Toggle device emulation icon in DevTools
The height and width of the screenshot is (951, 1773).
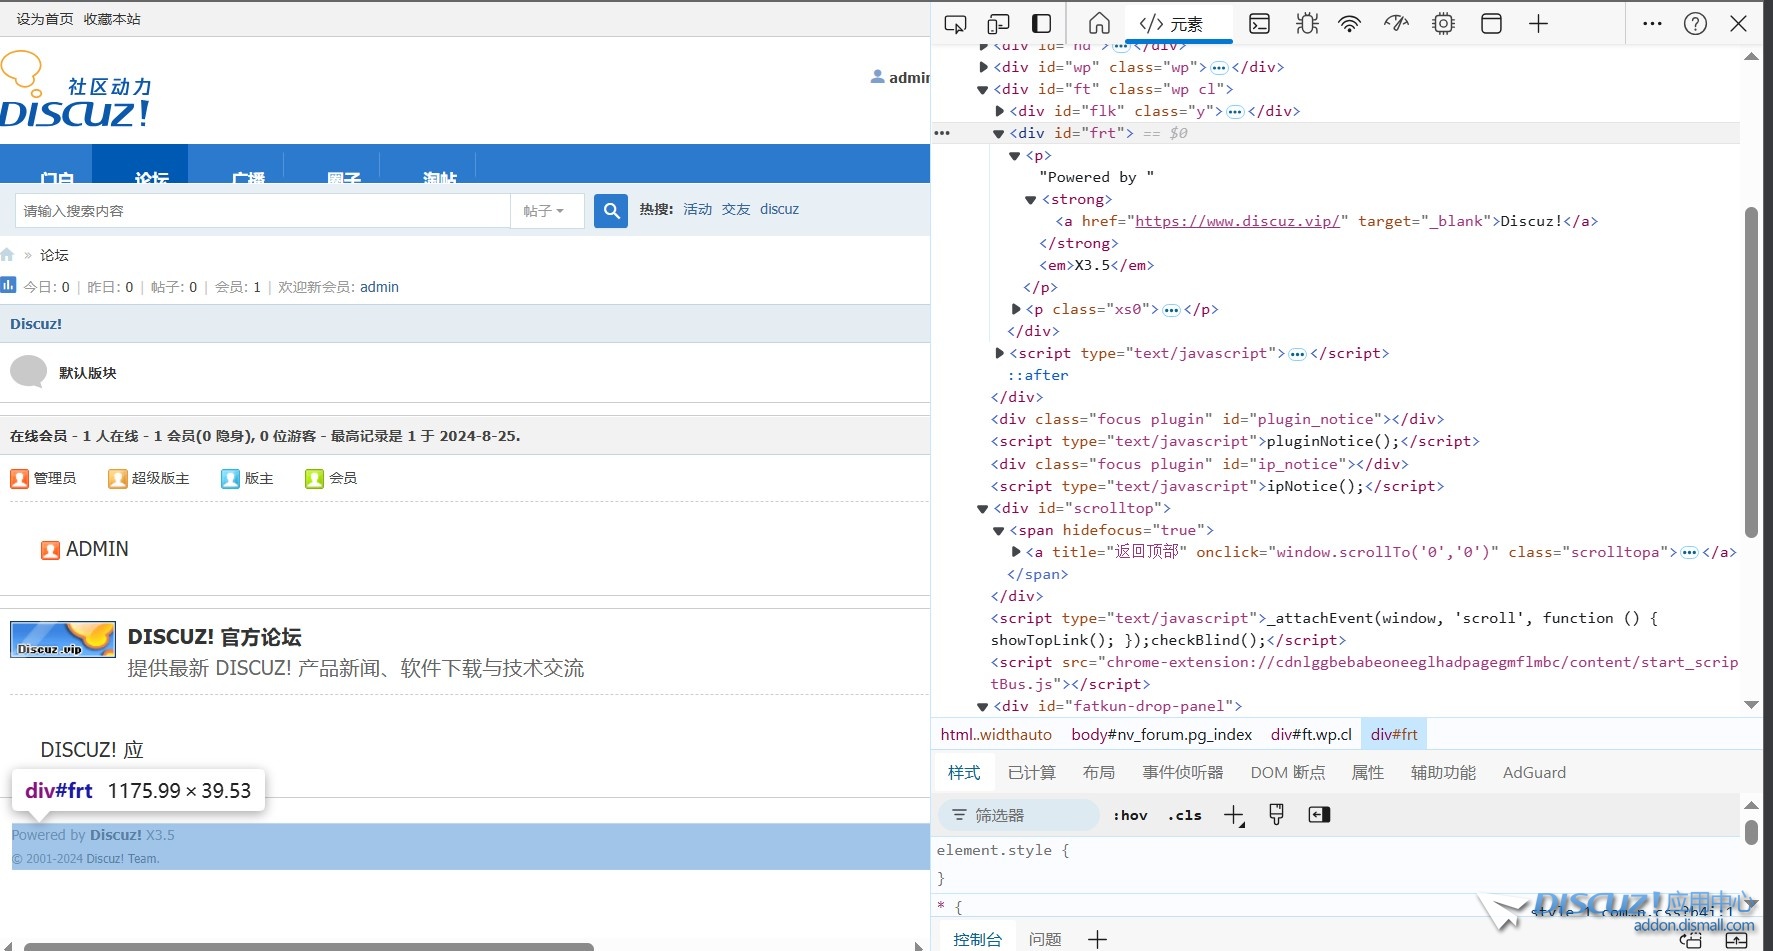[x=998, y=24]
